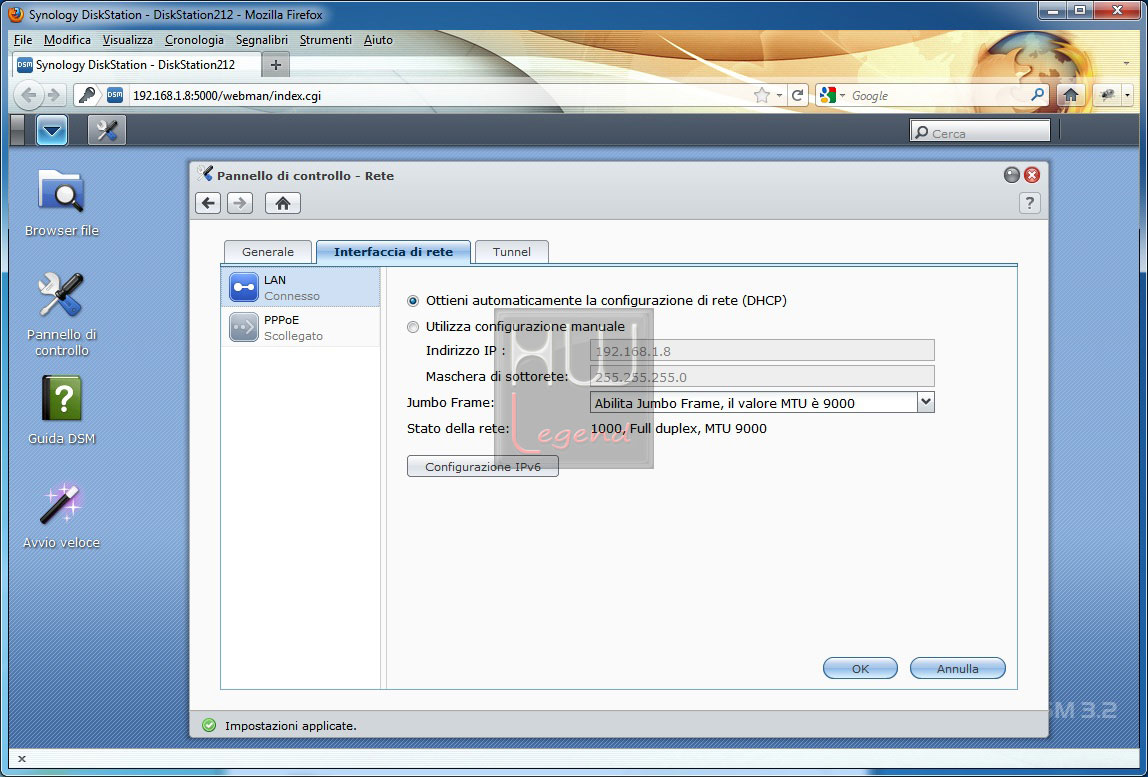This screenshot has height=777, width=1148.
Task: Minimize the Pannello di controllo panel
Action: point(1012,175)
